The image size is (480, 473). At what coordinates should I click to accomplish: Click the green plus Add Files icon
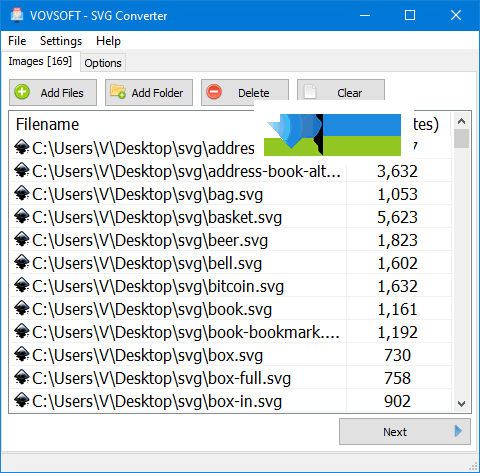pos(22,92)
